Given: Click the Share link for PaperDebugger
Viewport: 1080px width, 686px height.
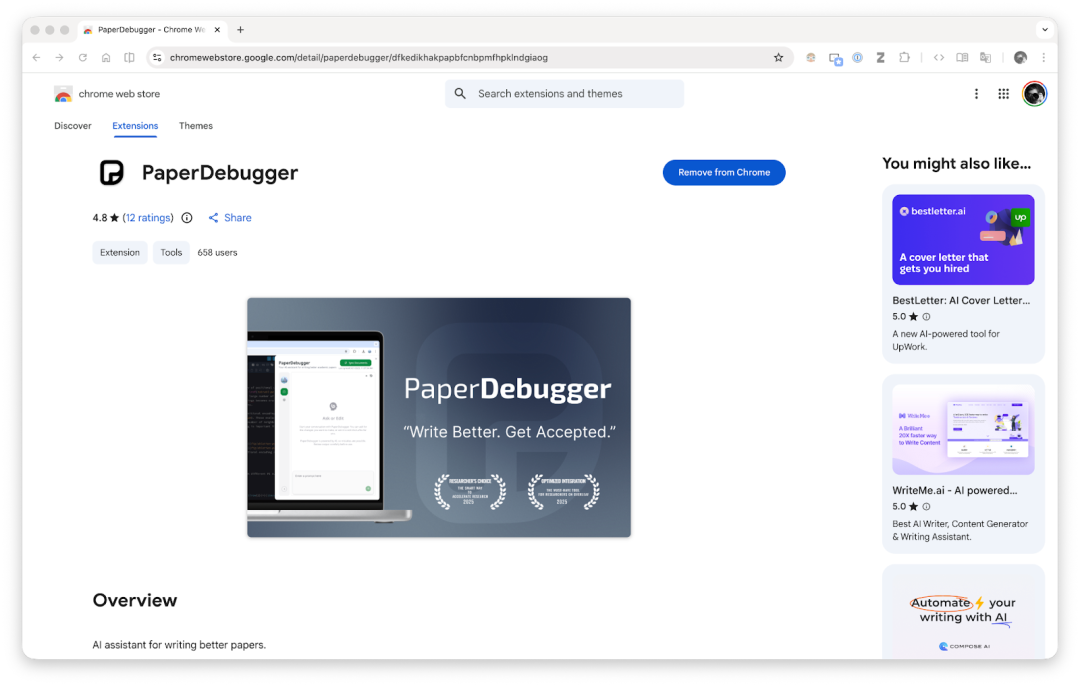Looking at the screenshot, I should 230,217.
